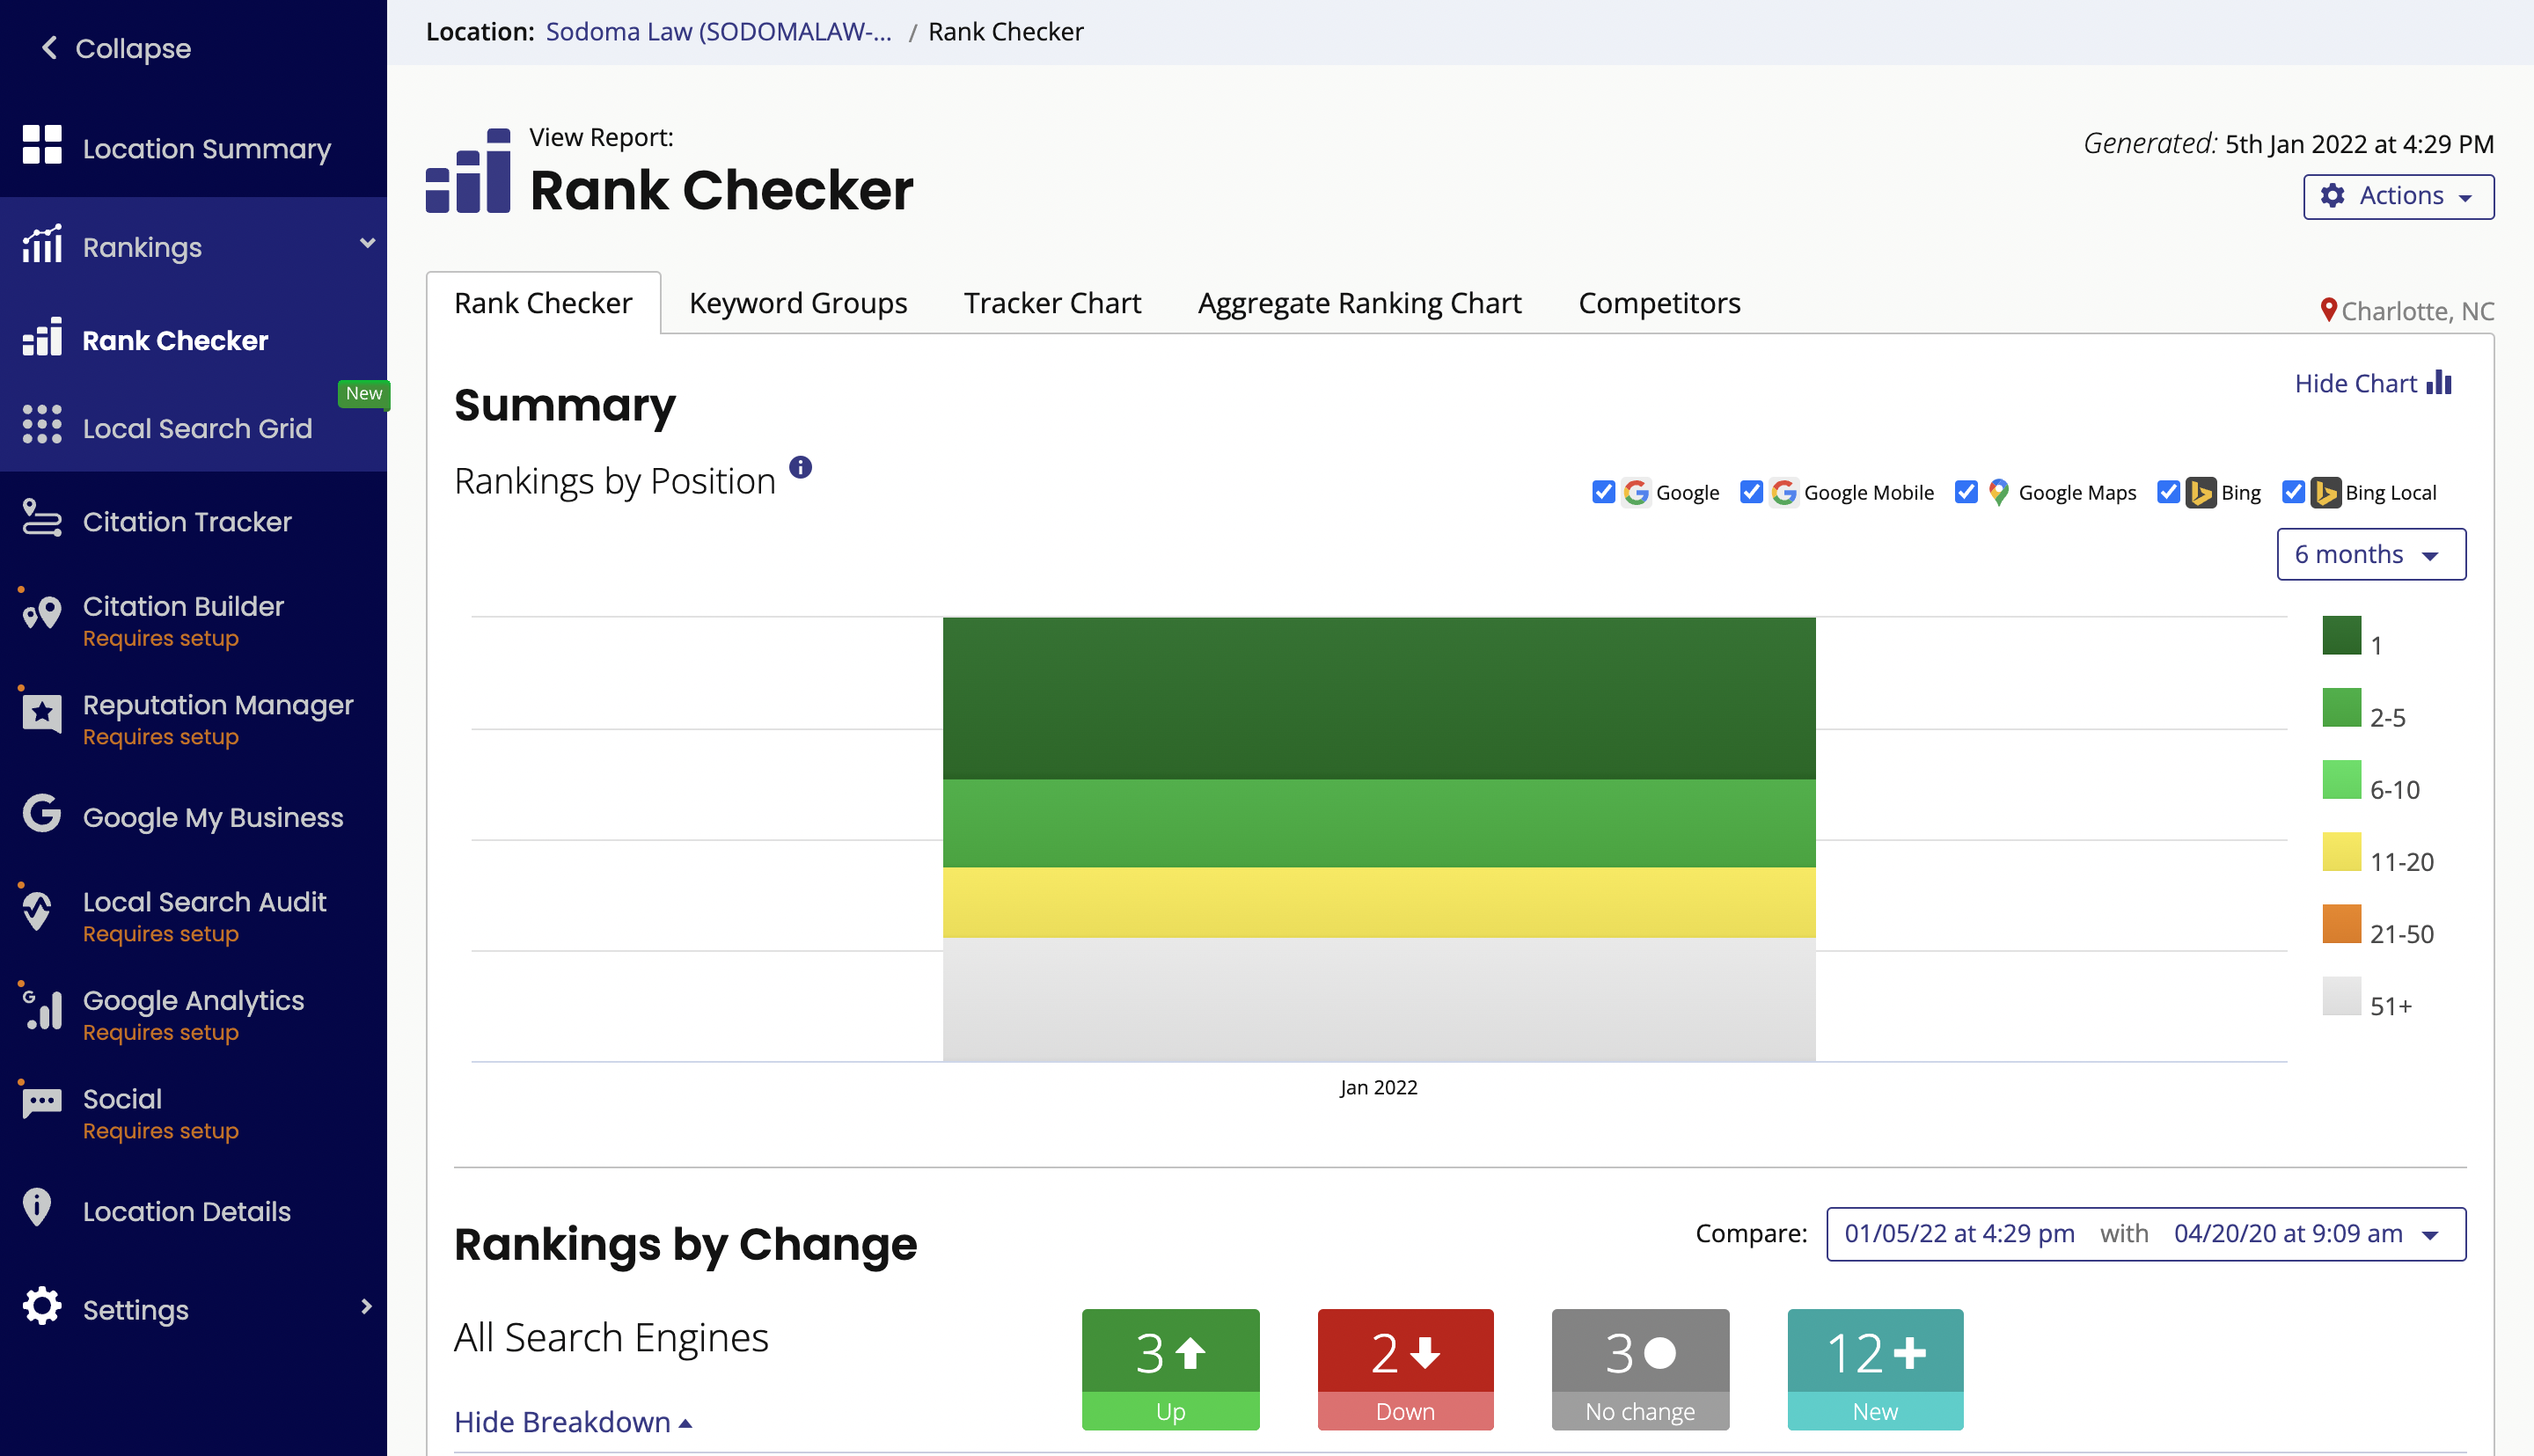The width and height of the screenshot is (2534, 1456).
Task: Click the teal 12 New tile
Action: tap(1875, 1369)
